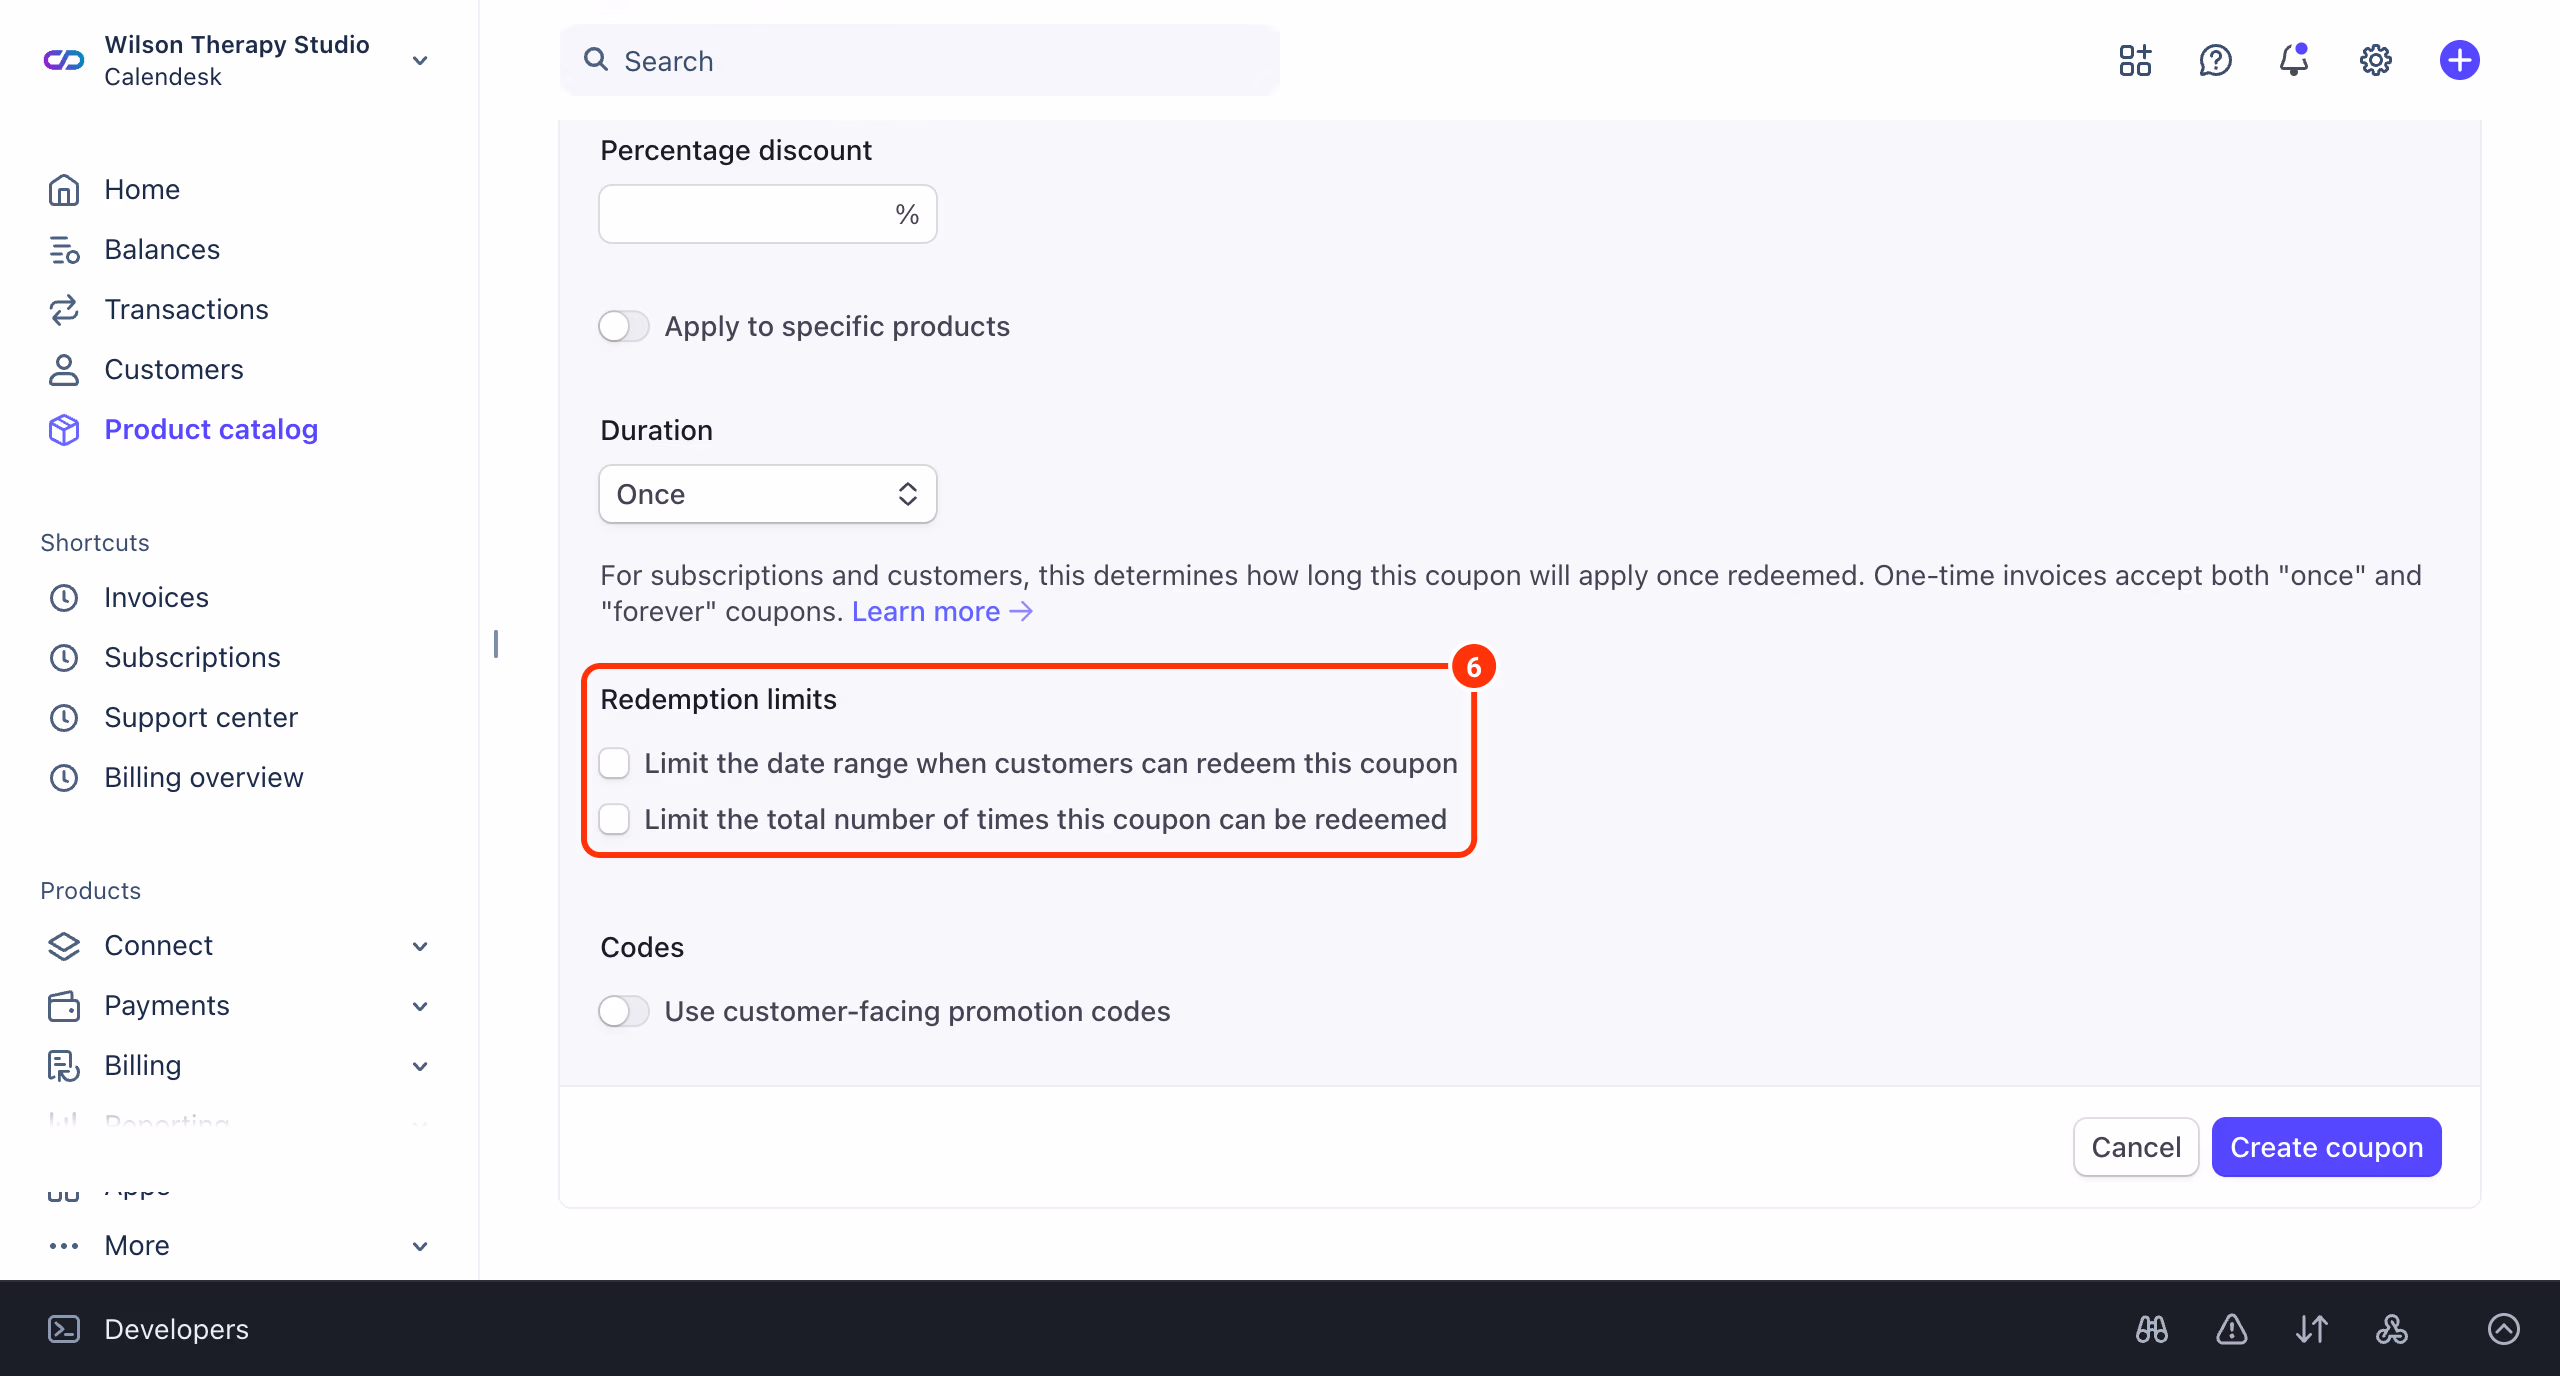This screenshot has width=2560, height=1376.
Task: Click the Calendesk account logo icon
Action: [x=64, y=60]
